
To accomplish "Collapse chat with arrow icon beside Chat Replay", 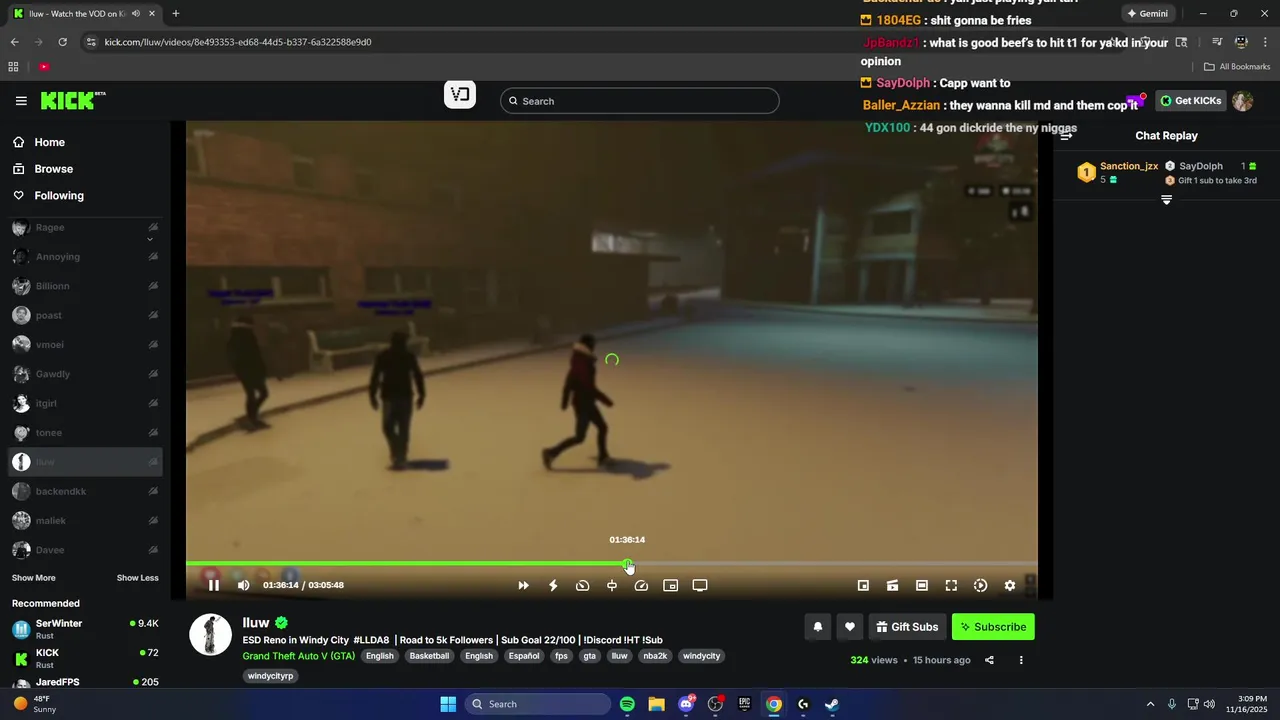I will pyautogui.click(x=1066, y=136).
